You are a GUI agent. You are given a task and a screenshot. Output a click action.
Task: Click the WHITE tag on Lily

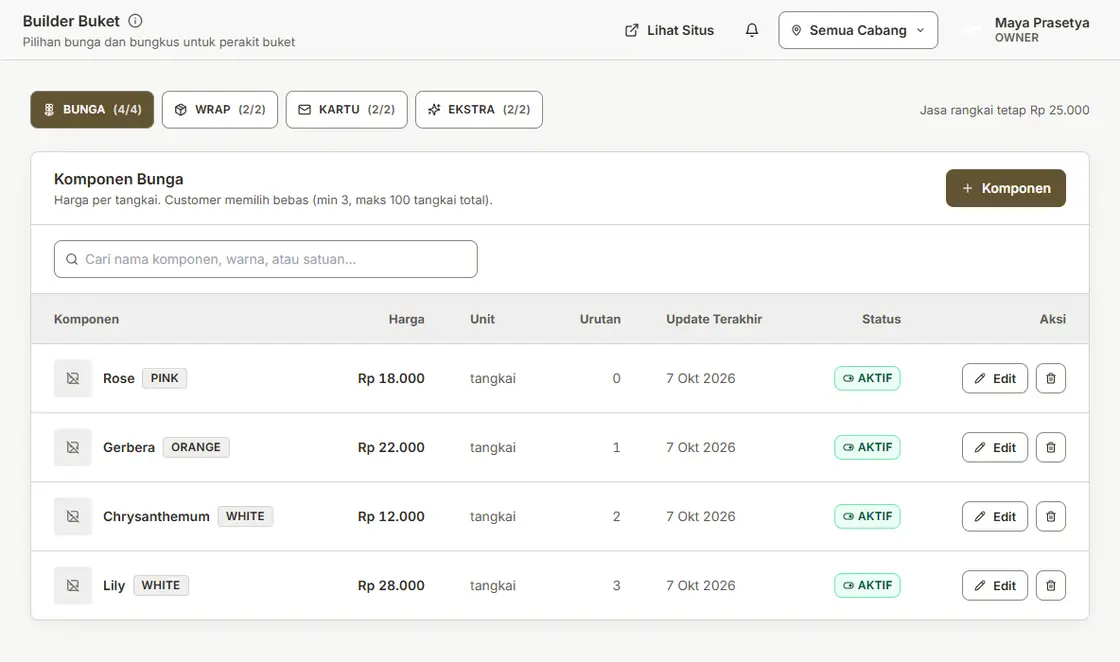161,586
